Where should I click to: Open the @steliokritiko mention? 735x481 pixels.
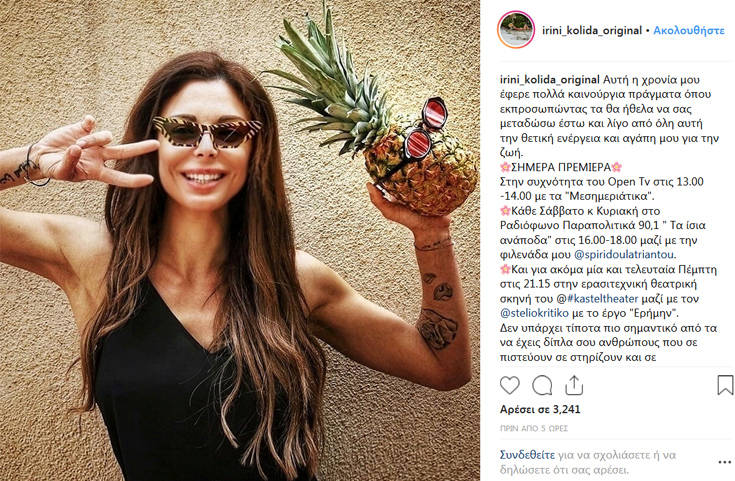click(x=534, y=313)
